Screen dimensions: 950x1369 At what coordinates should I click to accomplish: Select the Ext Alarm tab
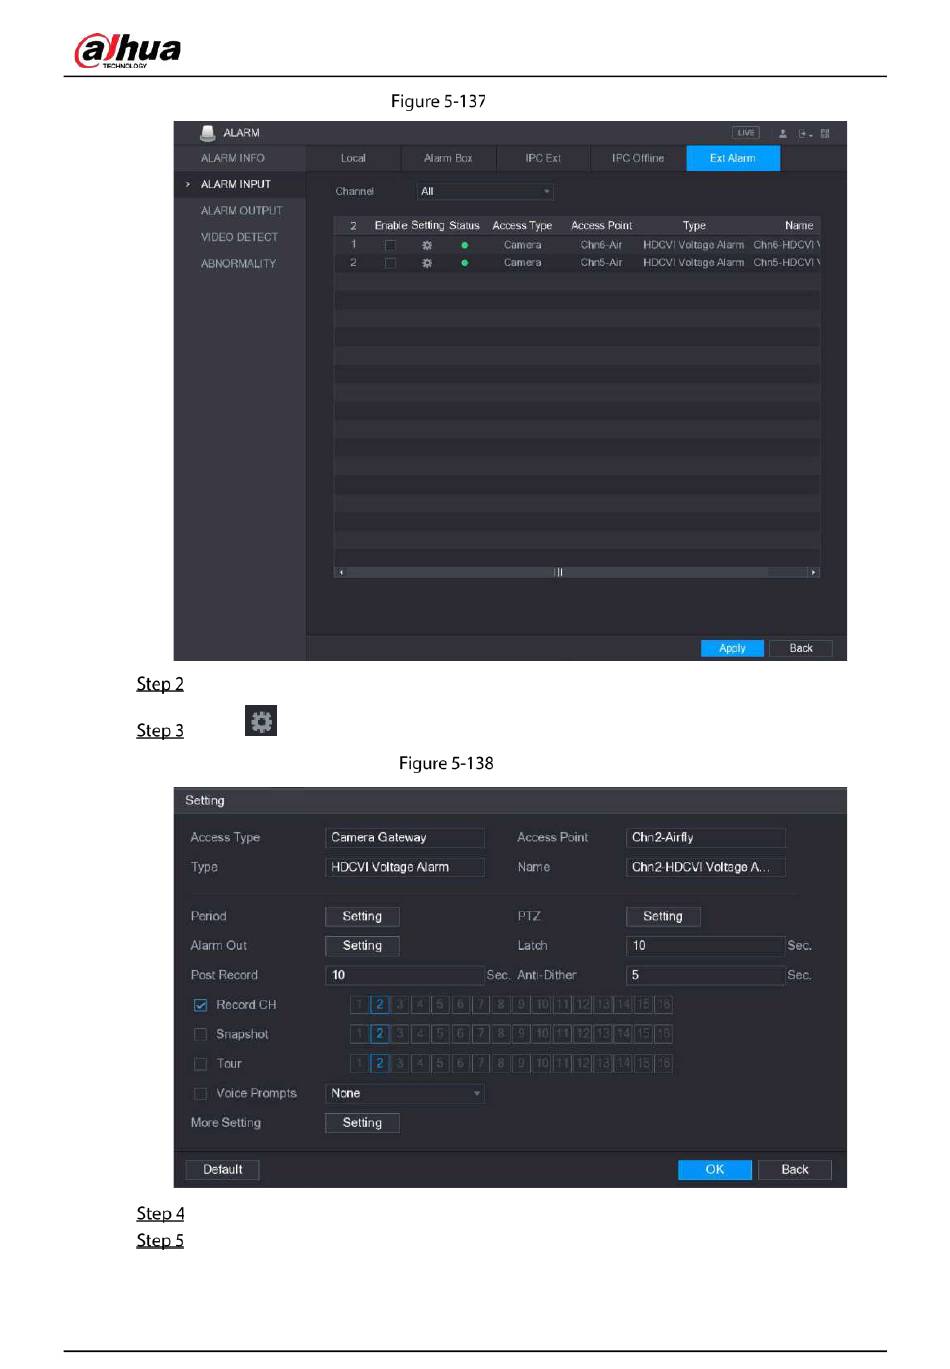[x=733, y=158]
